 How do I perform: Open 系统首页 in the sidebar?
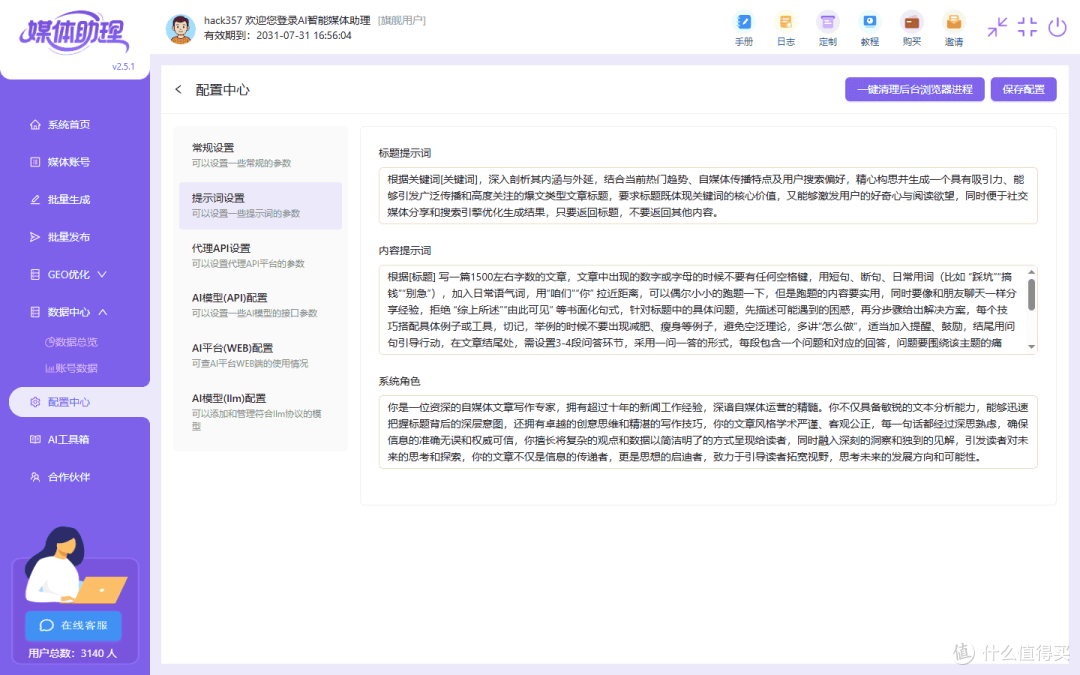pos(69,125)
